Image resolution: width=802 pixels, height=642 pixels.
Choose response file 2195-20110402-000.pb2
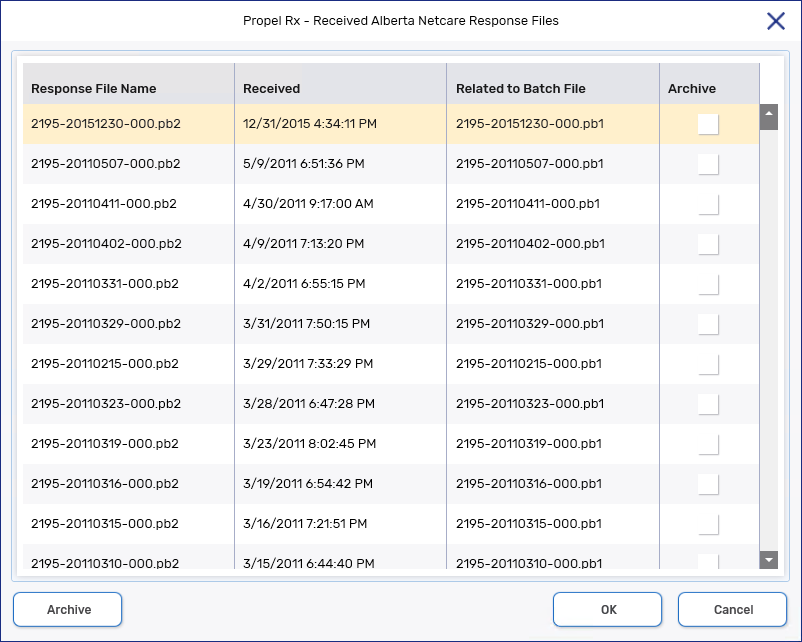tap(106, 243)
